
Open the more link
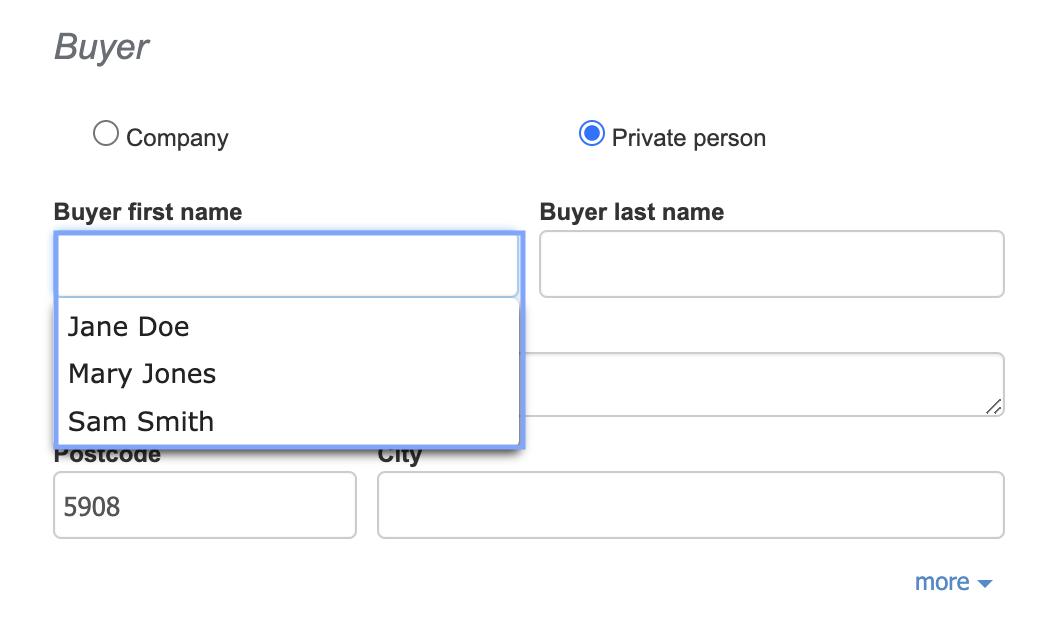click(942, 582)
